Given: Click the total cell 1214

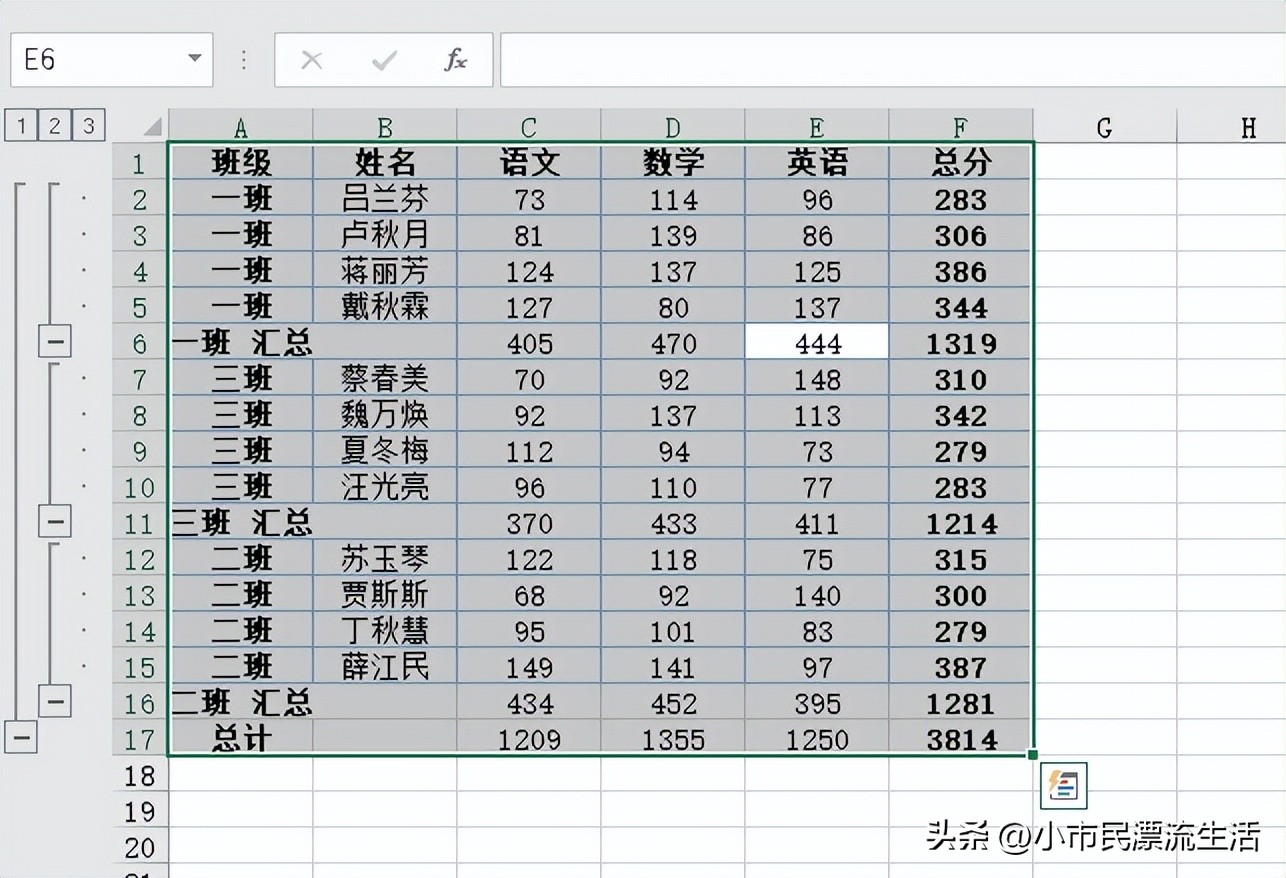Looking at the screenshot, I should point(961,523).
